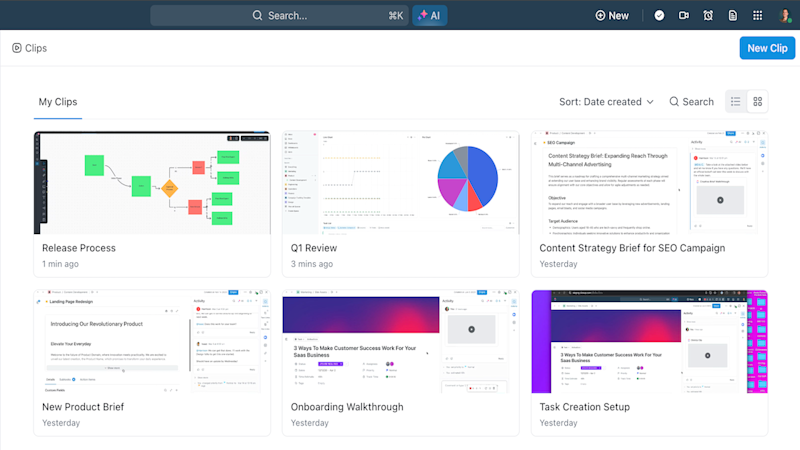Click the top Search input field
This screenshot has height=450, width=800.
[279, 15]
